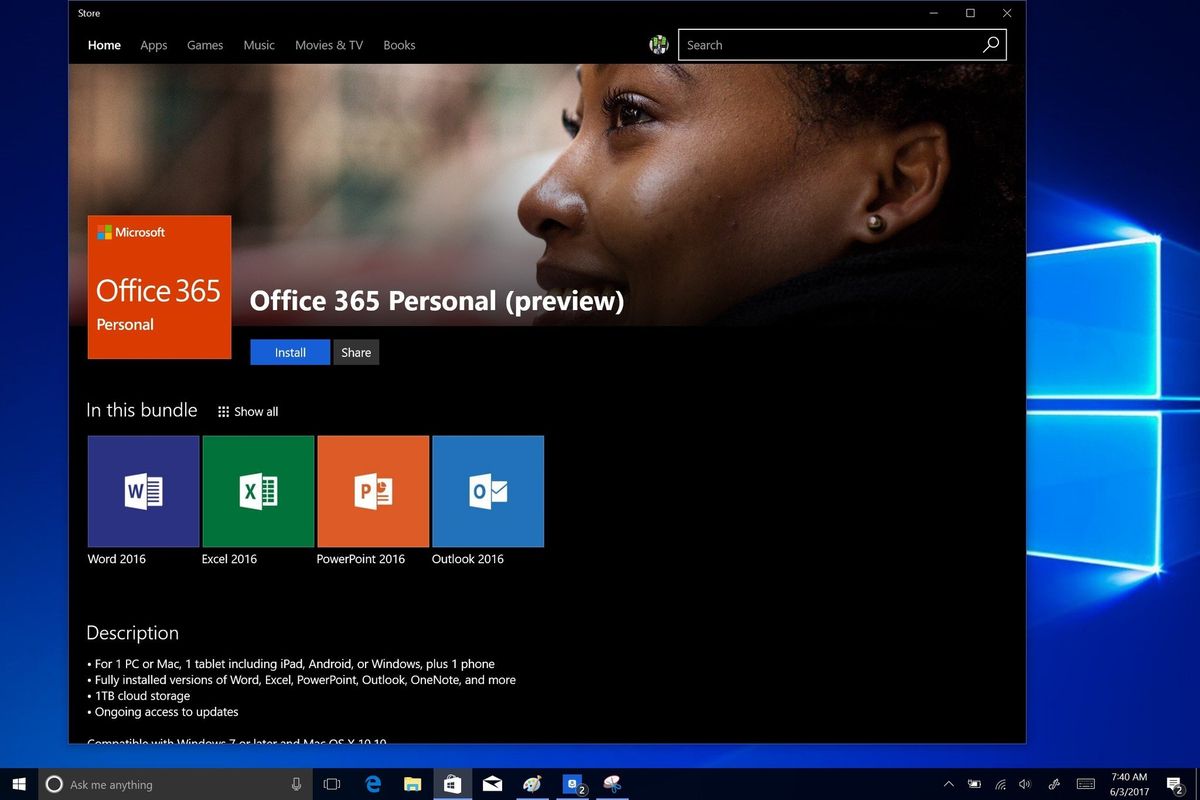Click inside the Store search field

(830, 45)
